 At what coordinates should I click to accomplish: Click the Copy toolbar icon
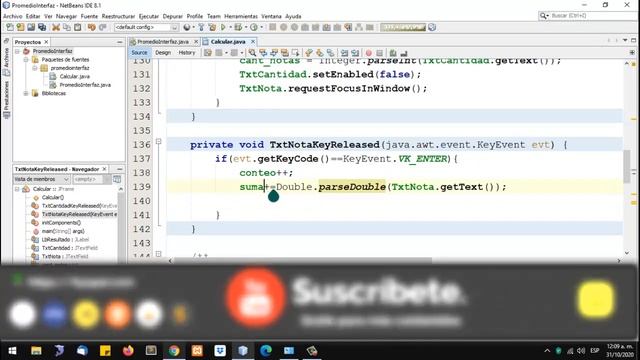pyautogui.click(x=67, y=27)
